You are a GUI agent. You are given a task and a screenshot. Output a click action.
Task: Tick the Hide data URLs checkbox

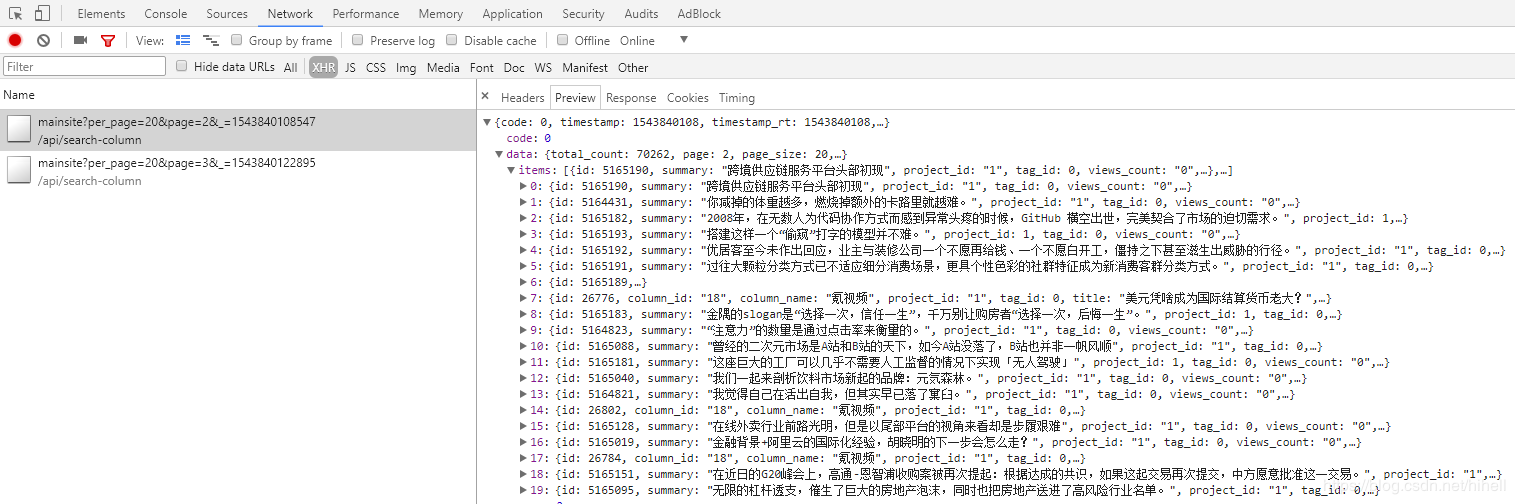tap(181, 66)
